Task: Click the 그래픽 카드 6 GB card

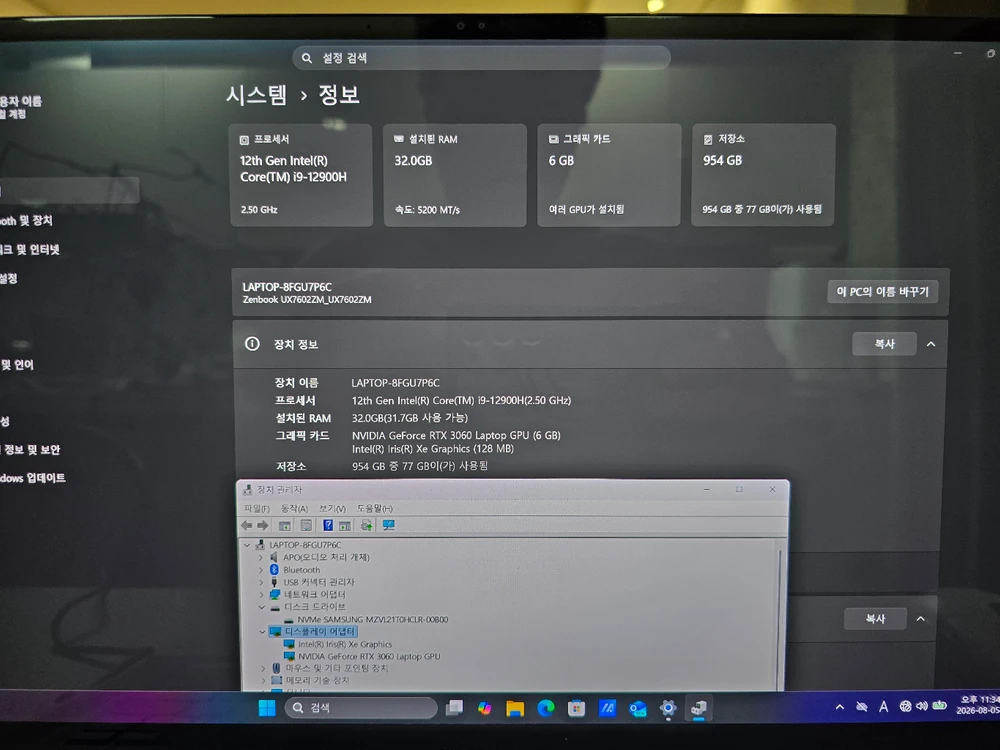Action: [610, 175]
